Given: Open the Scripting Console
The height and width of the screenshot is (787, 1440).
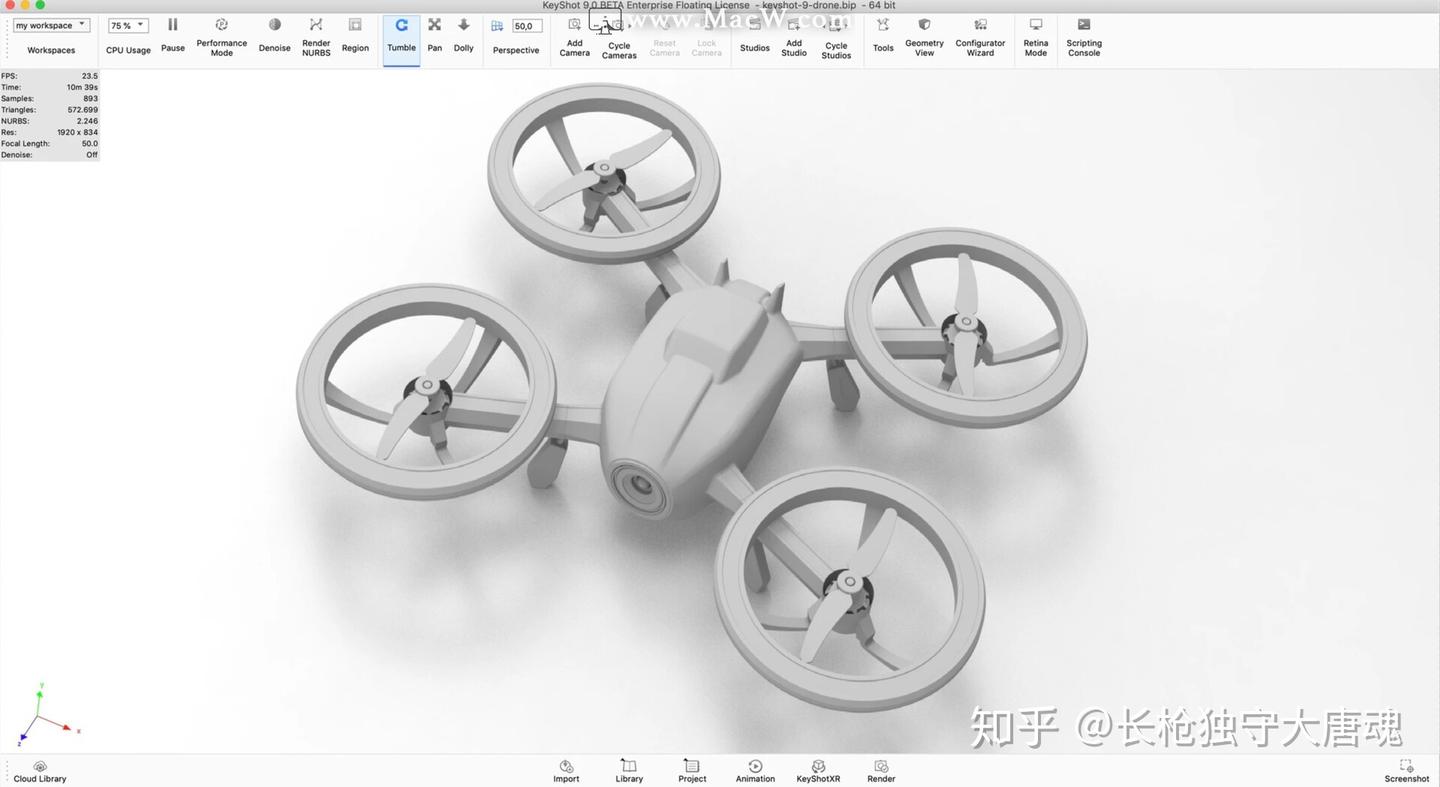Looking at the screenshot, I should (1083, 25).
